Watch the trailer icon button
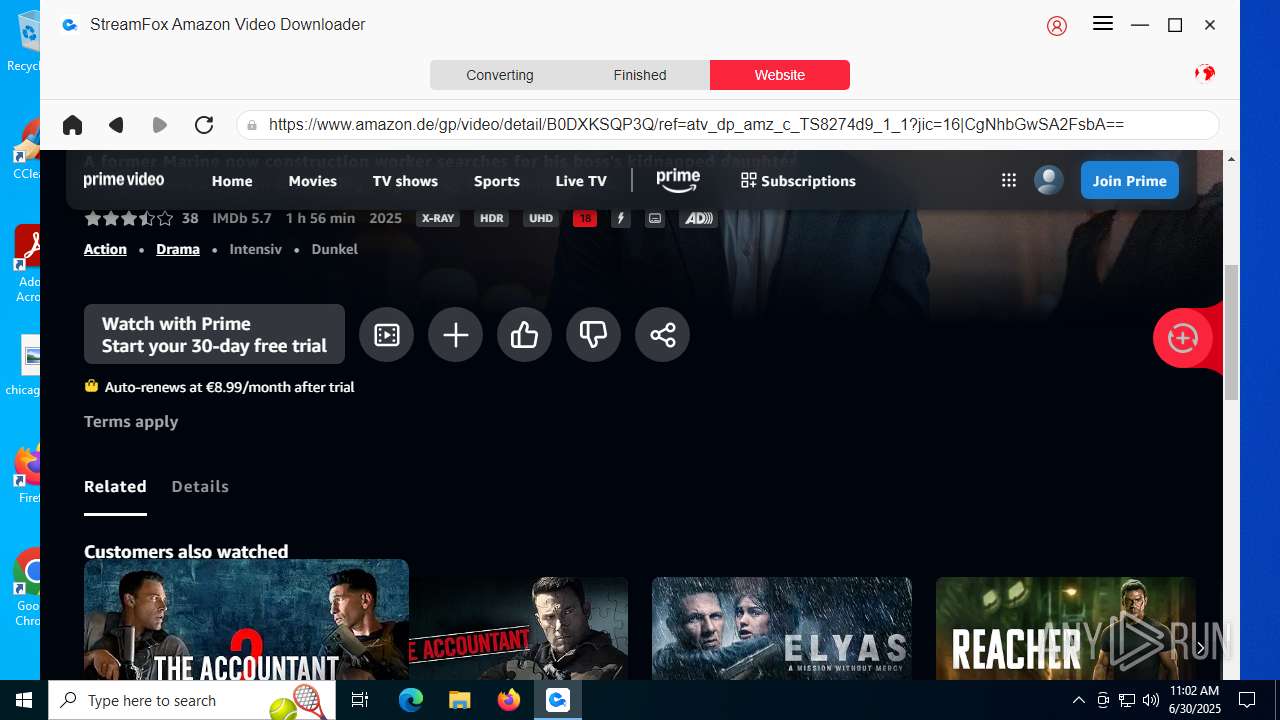Viewport: 1280px width, 720px height. pyautogui.click(x=386, y=334)
